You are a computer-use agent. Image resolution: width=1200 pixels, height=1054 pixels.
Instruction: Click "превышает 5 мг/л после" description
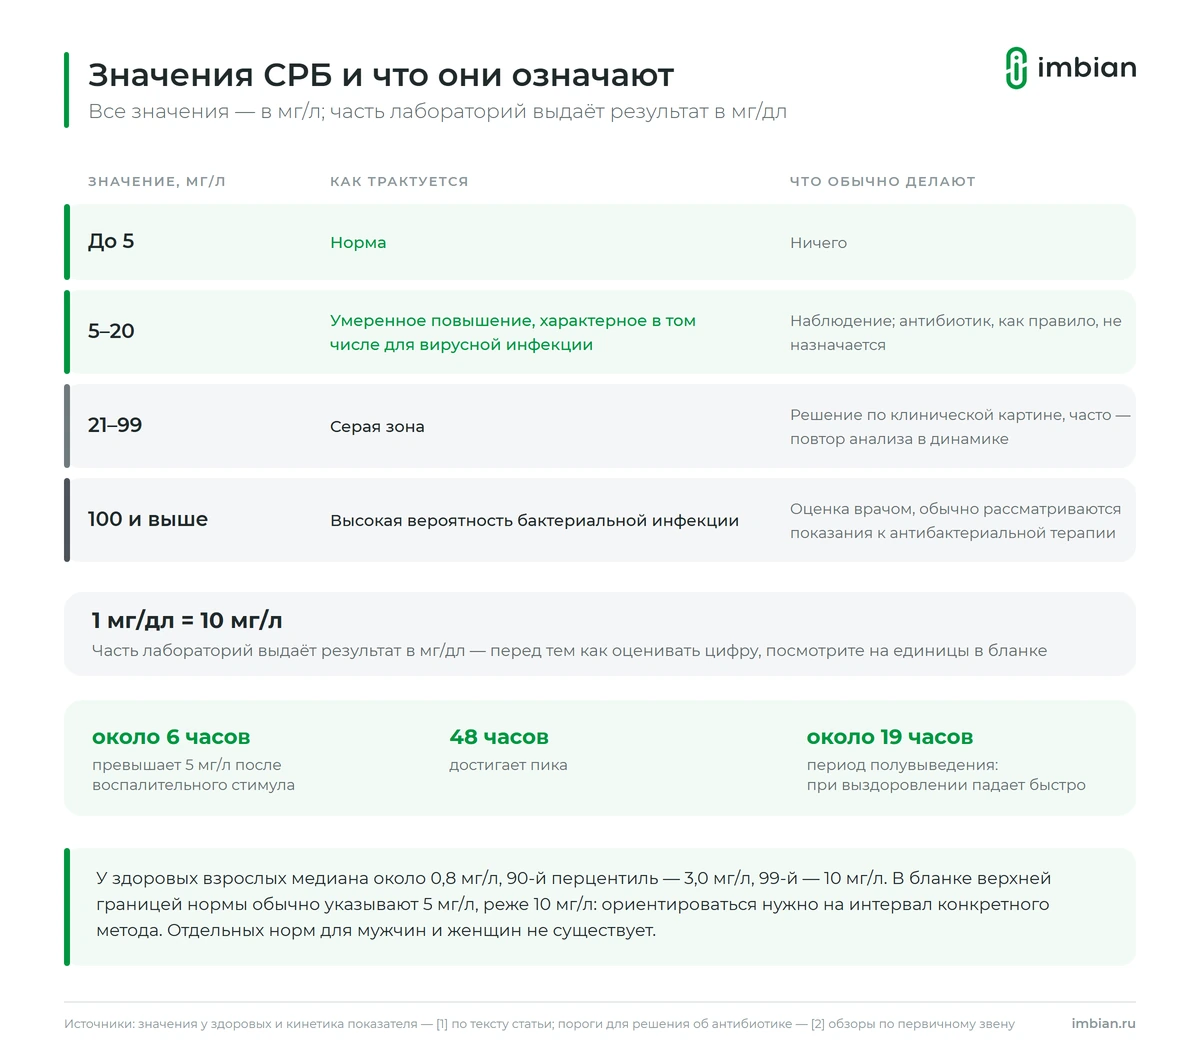click(x=193, y=775)
